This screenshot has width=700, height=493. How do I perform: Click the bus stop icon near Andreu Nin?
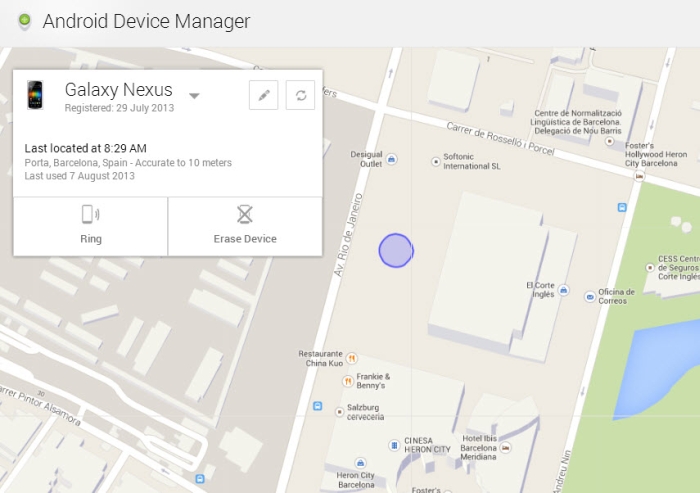pyautogui.click(x=622, y=208)
